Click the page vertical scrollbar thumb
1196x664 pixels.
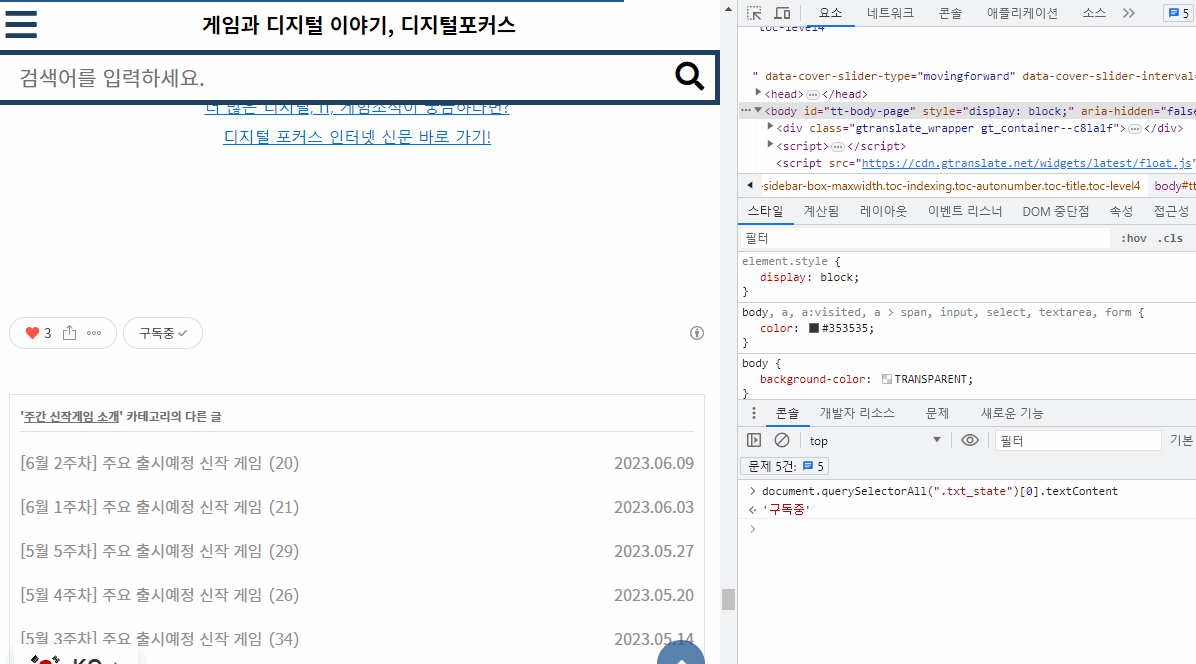point(728,599)
